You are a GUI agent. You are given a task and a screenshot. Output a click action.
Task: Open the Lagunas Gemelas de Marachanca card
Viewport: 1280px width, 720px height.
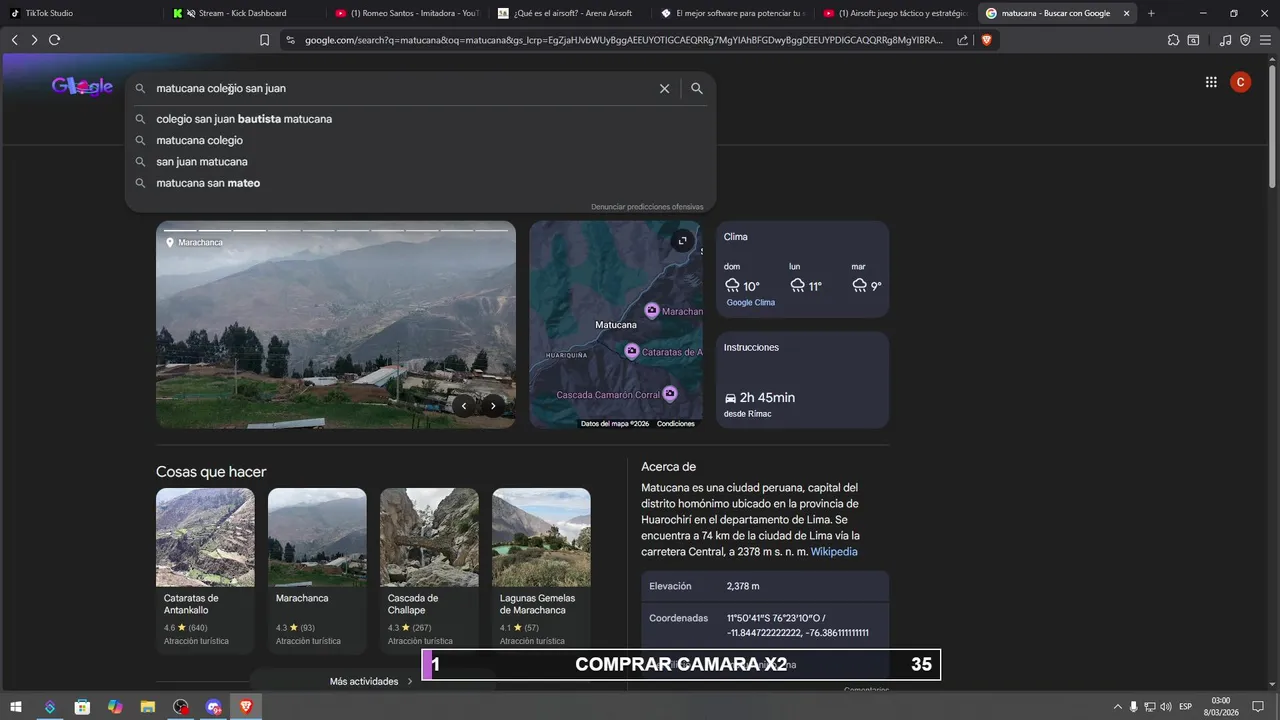(541, 571)
